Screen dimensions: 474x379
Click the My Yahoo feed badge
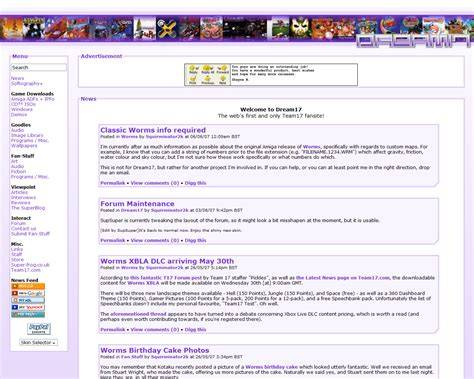pyautogui.click(x=28, y=307)
